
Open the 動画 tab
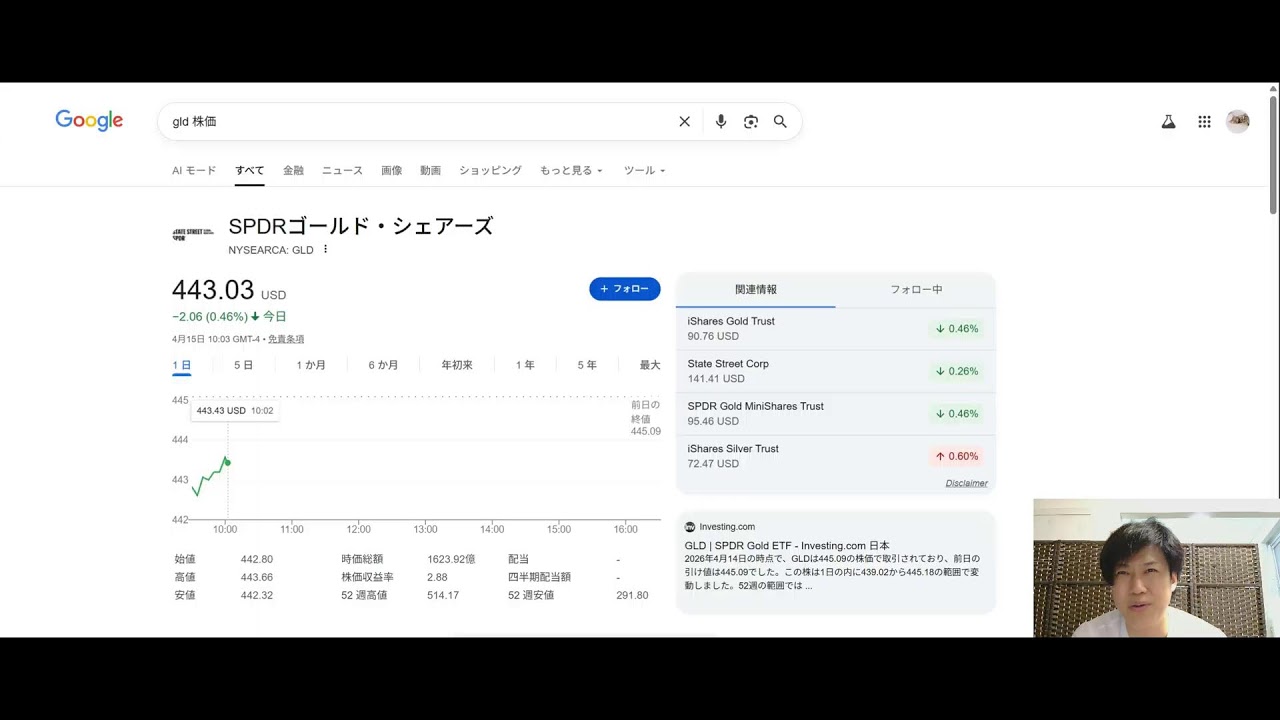point(431,171)
